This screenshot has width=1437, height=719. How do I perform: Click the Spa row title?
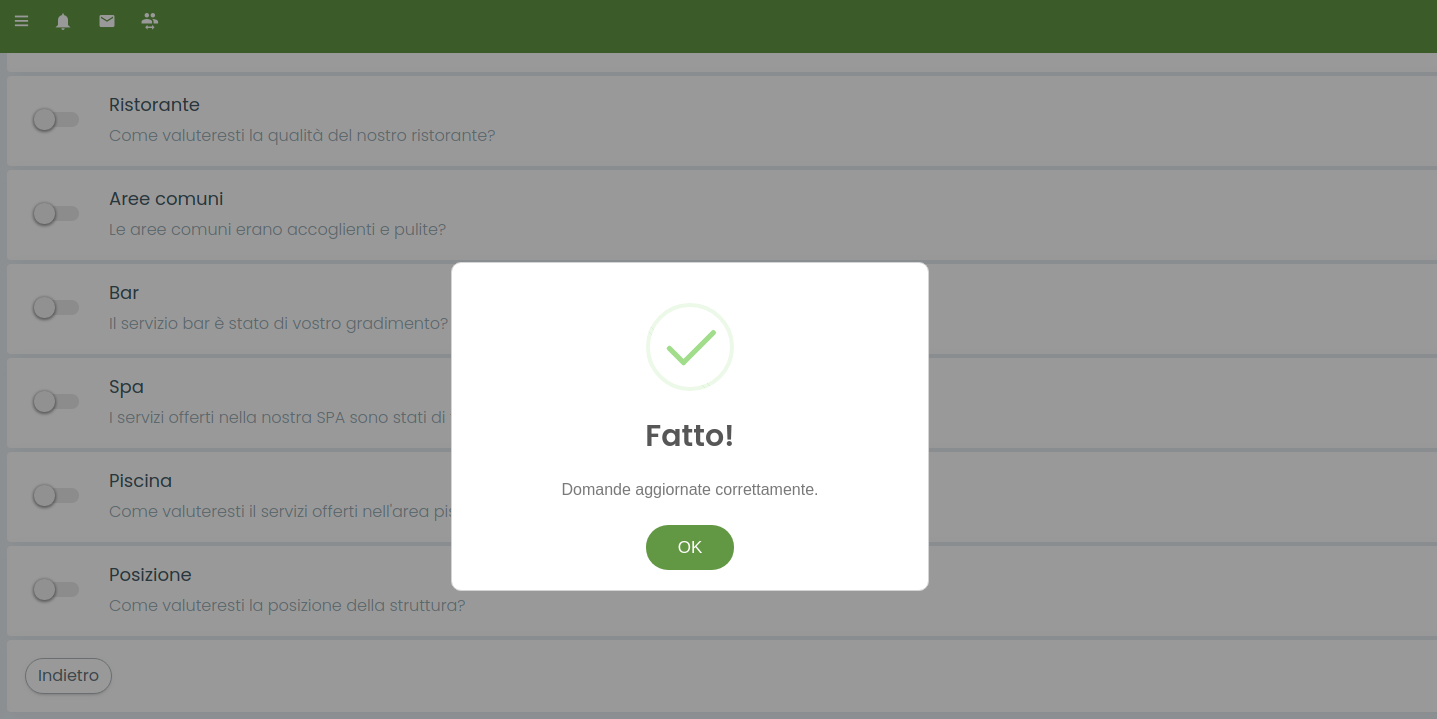tap(126, 387)
